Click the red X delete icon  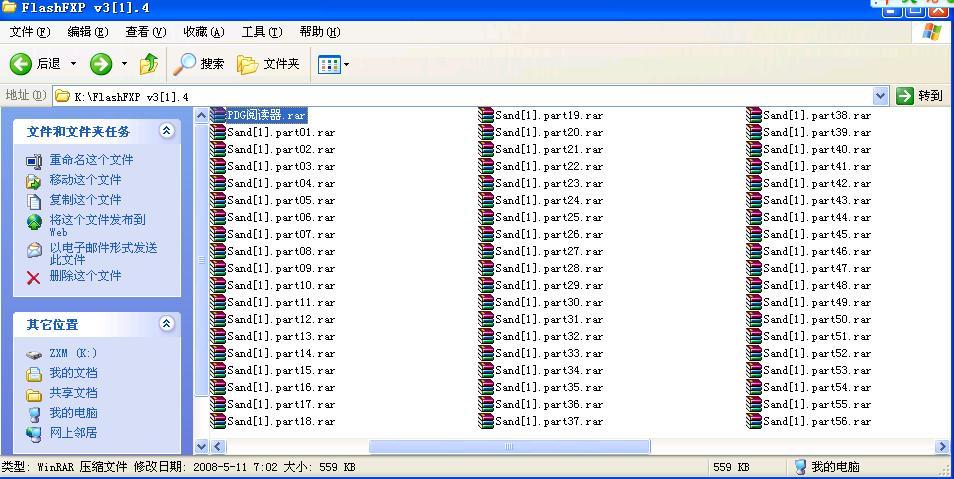click(33, 278)
